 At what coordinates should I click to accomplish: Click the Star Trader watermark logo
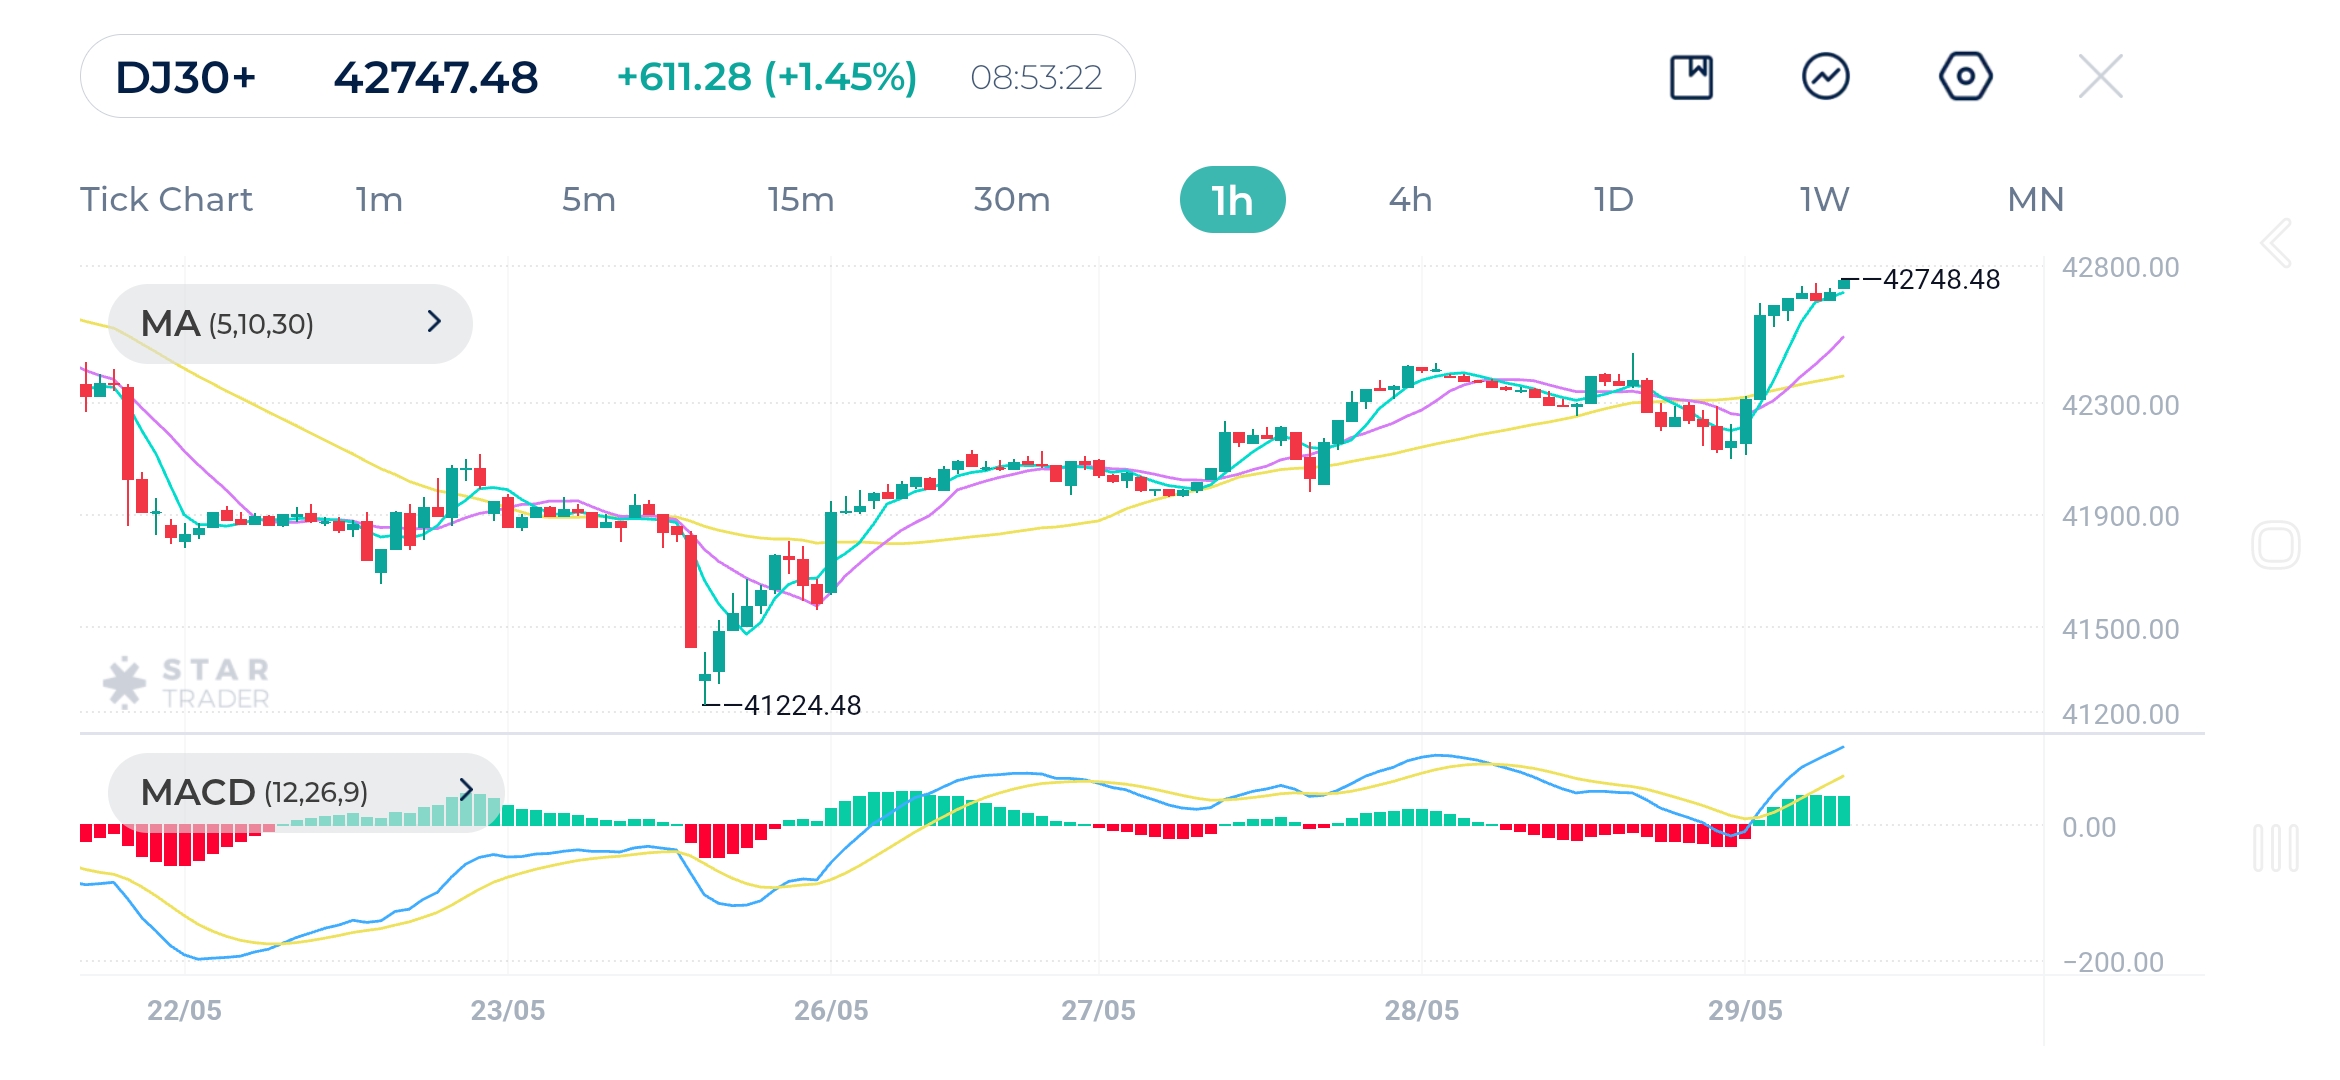click(x=187, y=683)
